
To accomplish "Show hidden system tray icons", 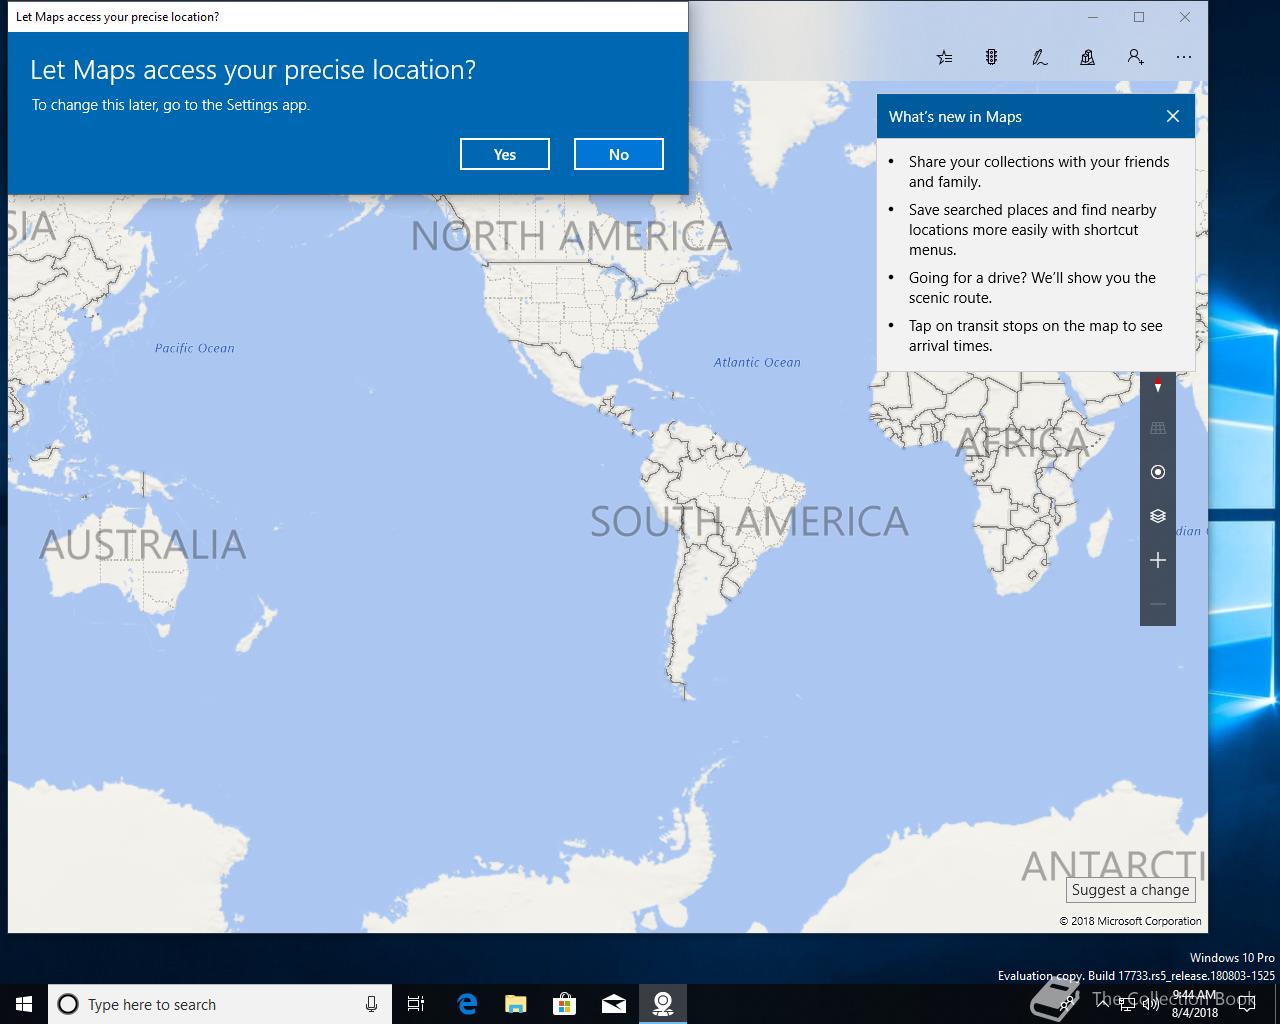I will 1102,1004.
